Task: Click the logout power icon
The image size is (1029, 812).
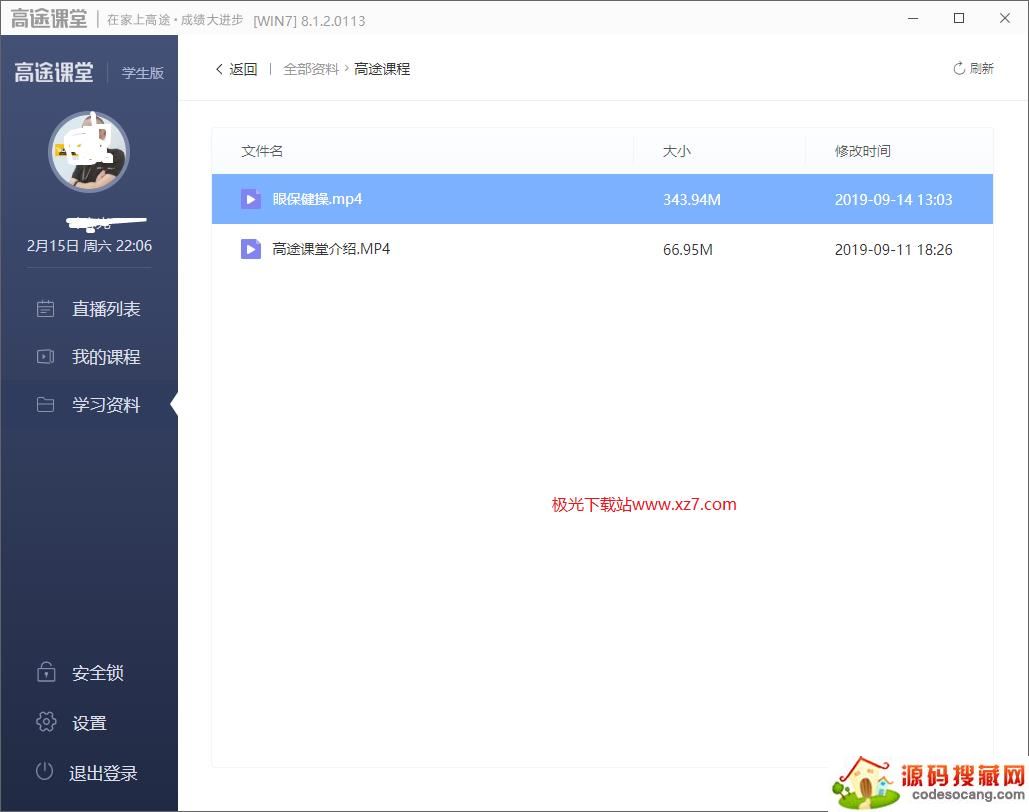Action: [45, 772]
